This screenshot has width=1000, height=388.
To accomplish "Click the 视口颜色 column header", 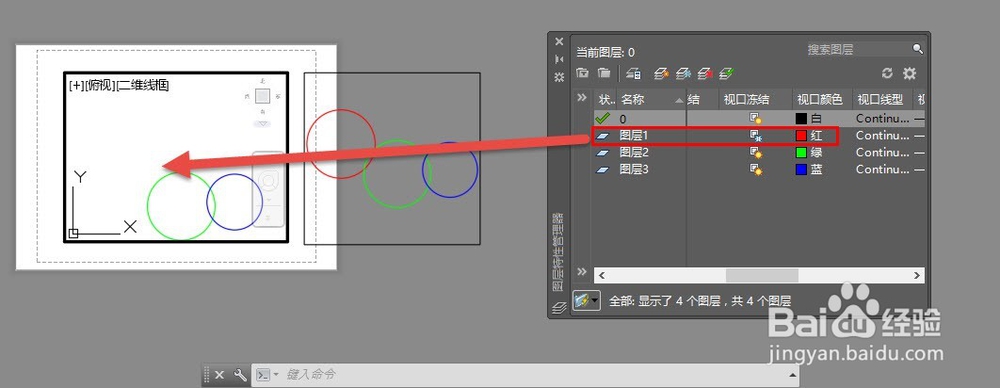I will point(821,100).
